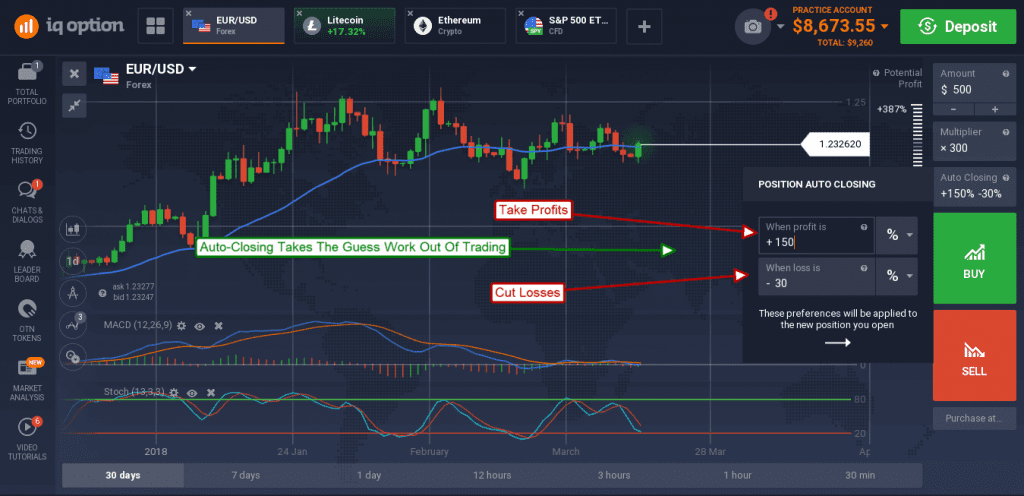Open Leader Board in sidebar
The height and width of the screenshot is (496, 1024).
coord(28,261)
